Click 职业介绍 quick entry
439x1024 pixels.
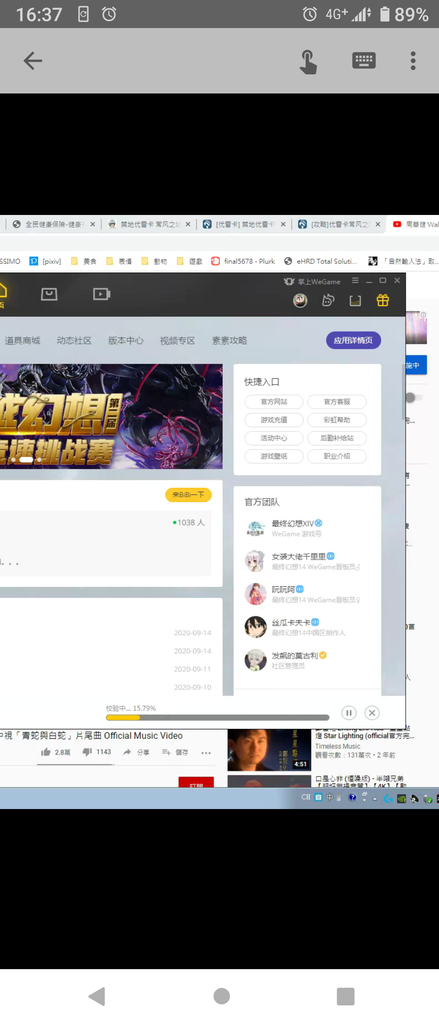coord(337,456)
